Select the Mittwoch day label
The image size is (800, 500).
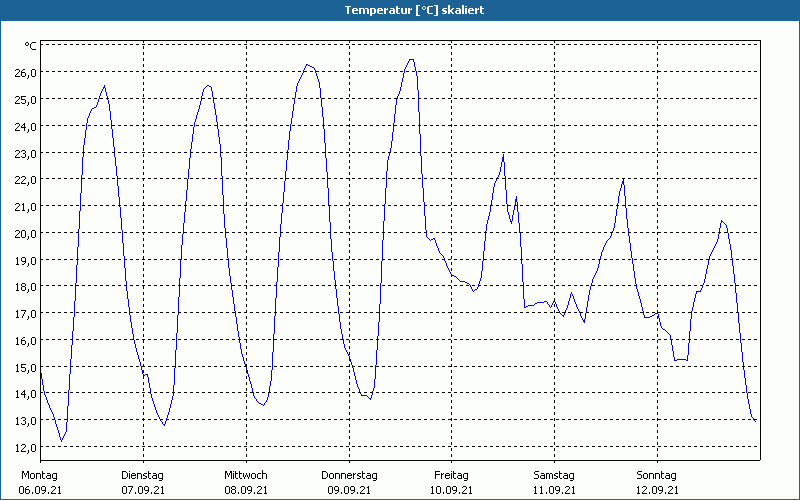click(x=245, y=476)
